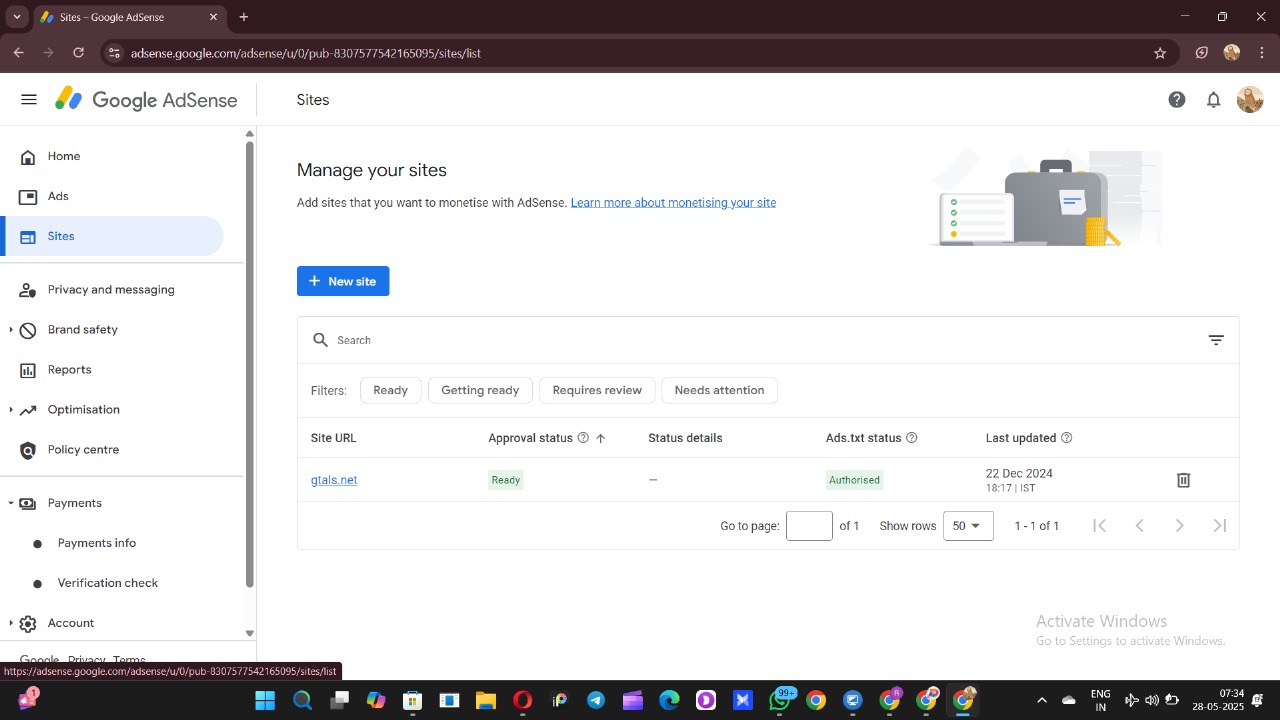The image size is (1280, 720).
Task: Click the Site URL column header
Action: click(334, 438)
